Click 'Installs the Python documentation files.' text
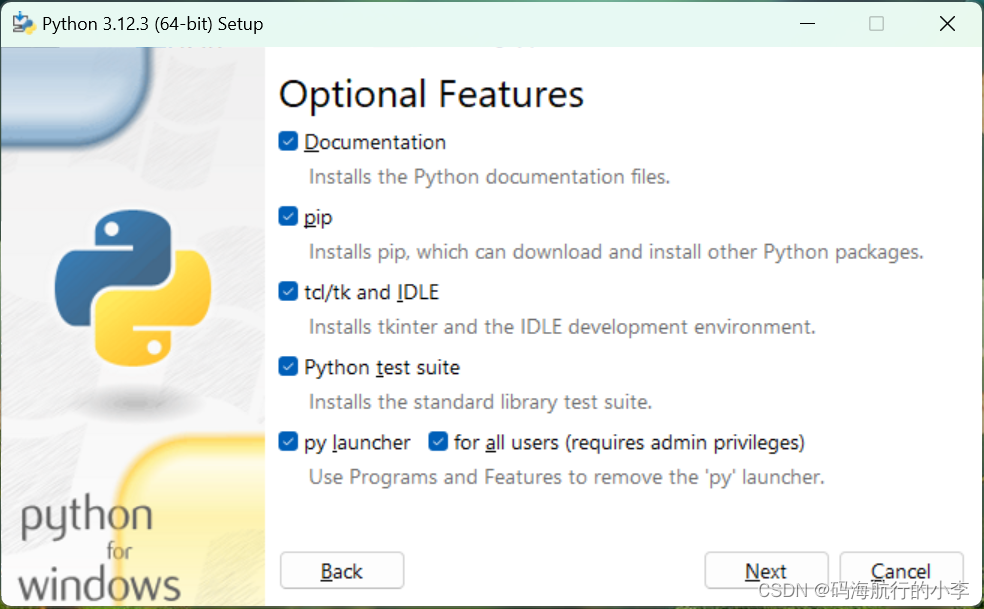Viewport: 984px width, 609px height. (489, 177)
